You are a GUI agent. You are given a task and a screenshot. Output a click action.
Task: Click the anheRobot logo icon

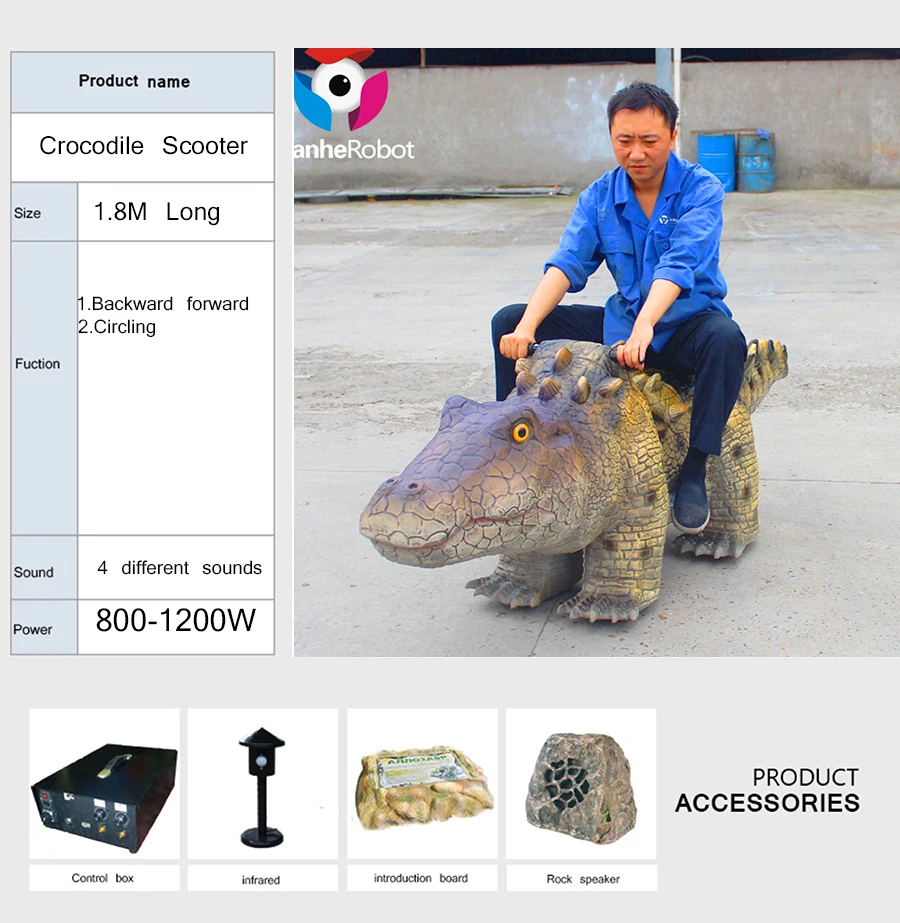click(x=340, y=89)
